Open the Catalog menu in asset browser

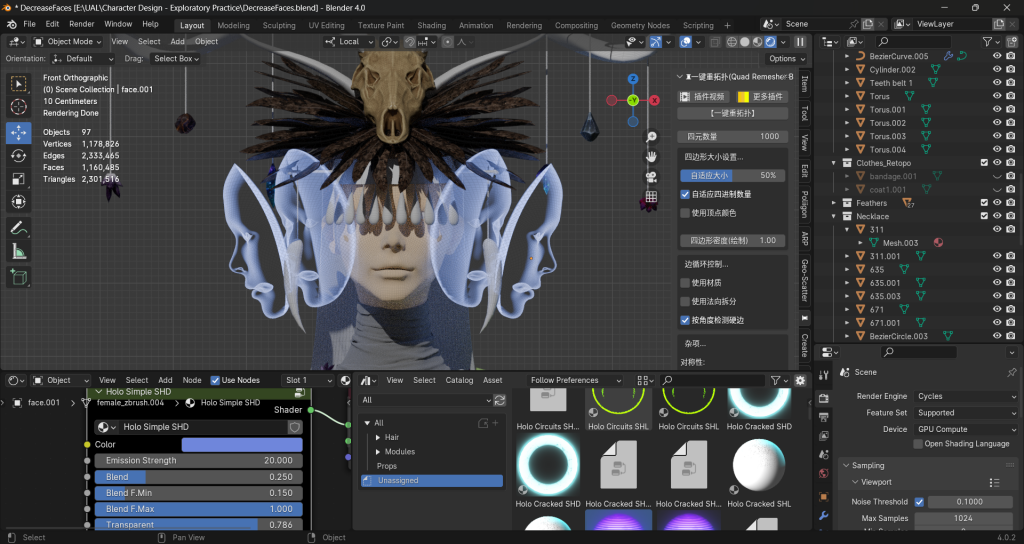(459, 380)
